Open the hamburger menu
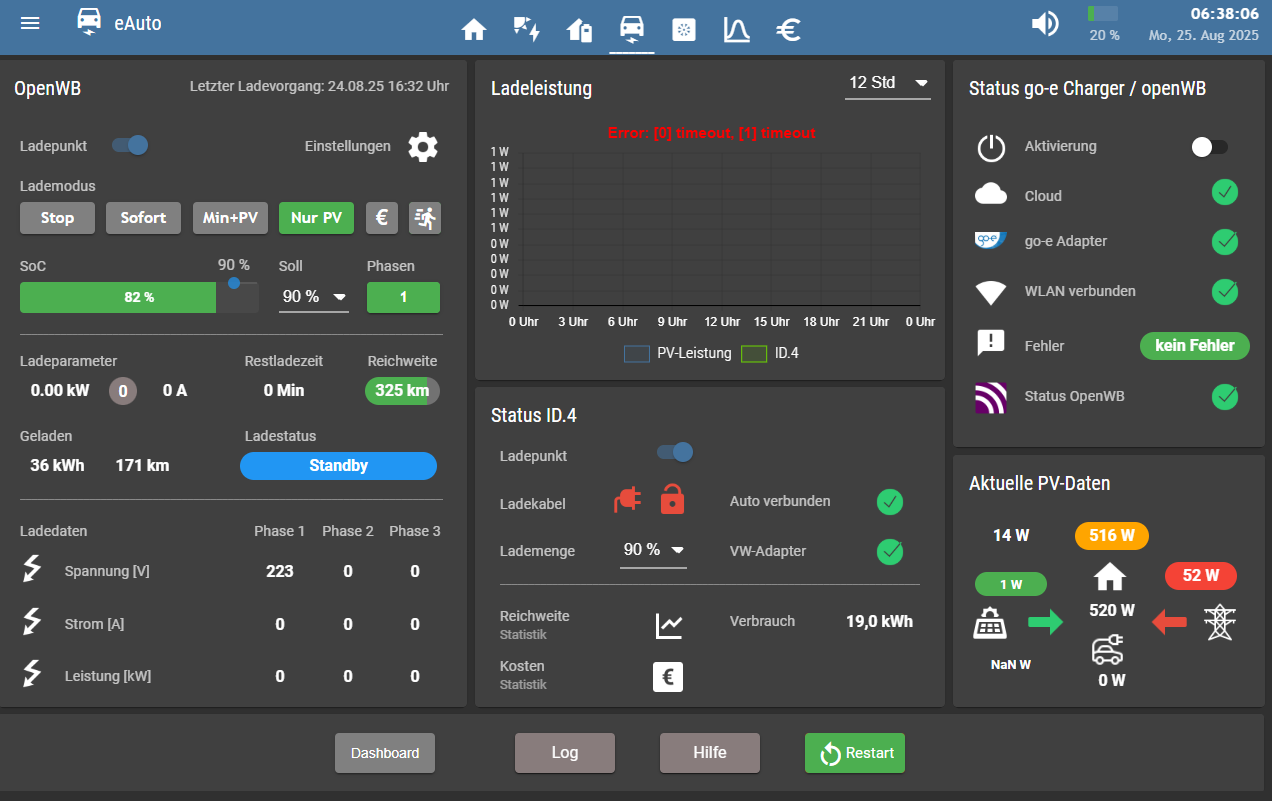This screenshot has height=801, width=1272. [x=30, y=23]
